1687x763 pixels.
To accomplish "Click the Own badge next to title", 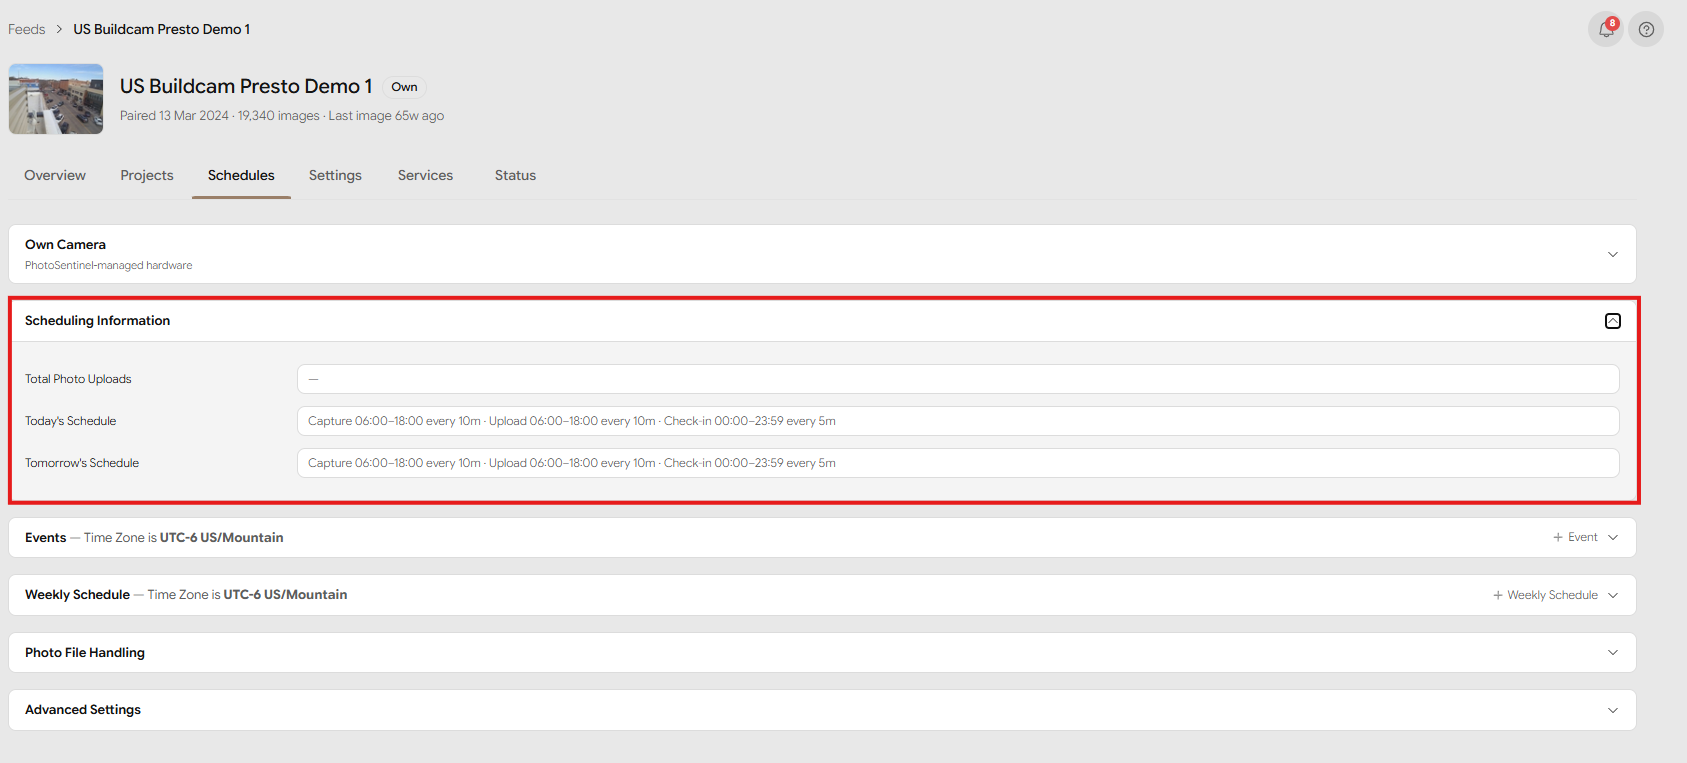I will 404,87.
